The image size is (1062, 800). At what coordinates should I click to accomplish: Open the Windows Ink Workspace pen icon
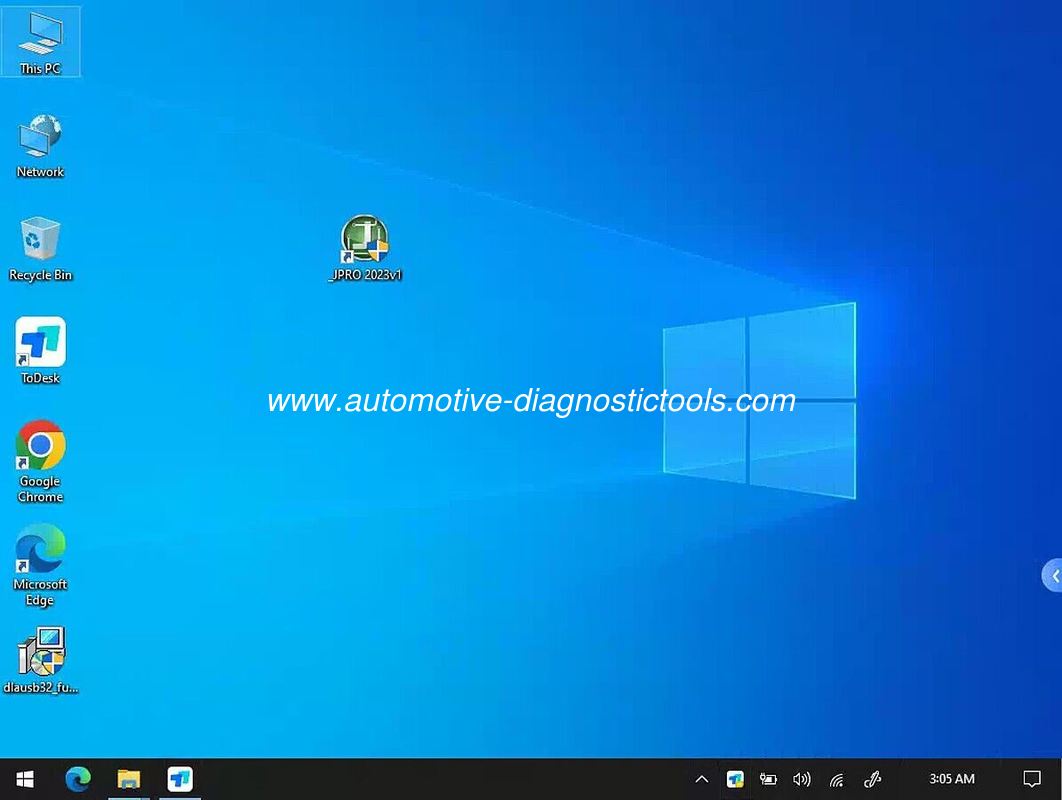pyautogui.click(x=872, y=779)
